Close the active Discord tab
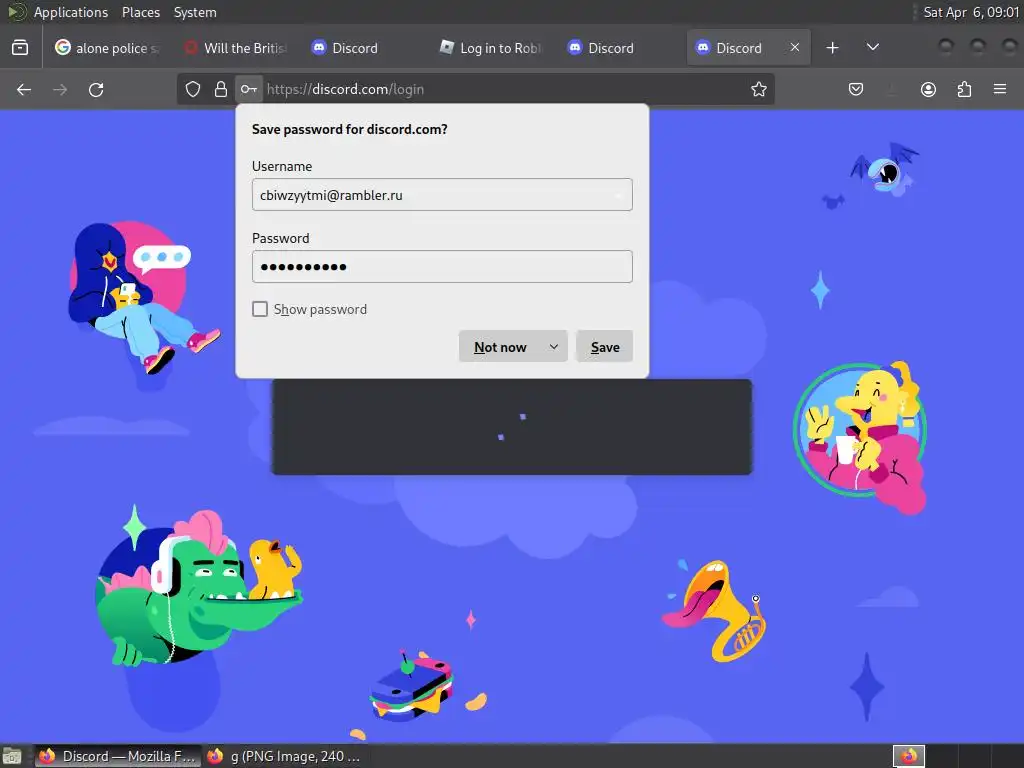1024x768 pixels. pyautogui.click(x=795, y=47)
